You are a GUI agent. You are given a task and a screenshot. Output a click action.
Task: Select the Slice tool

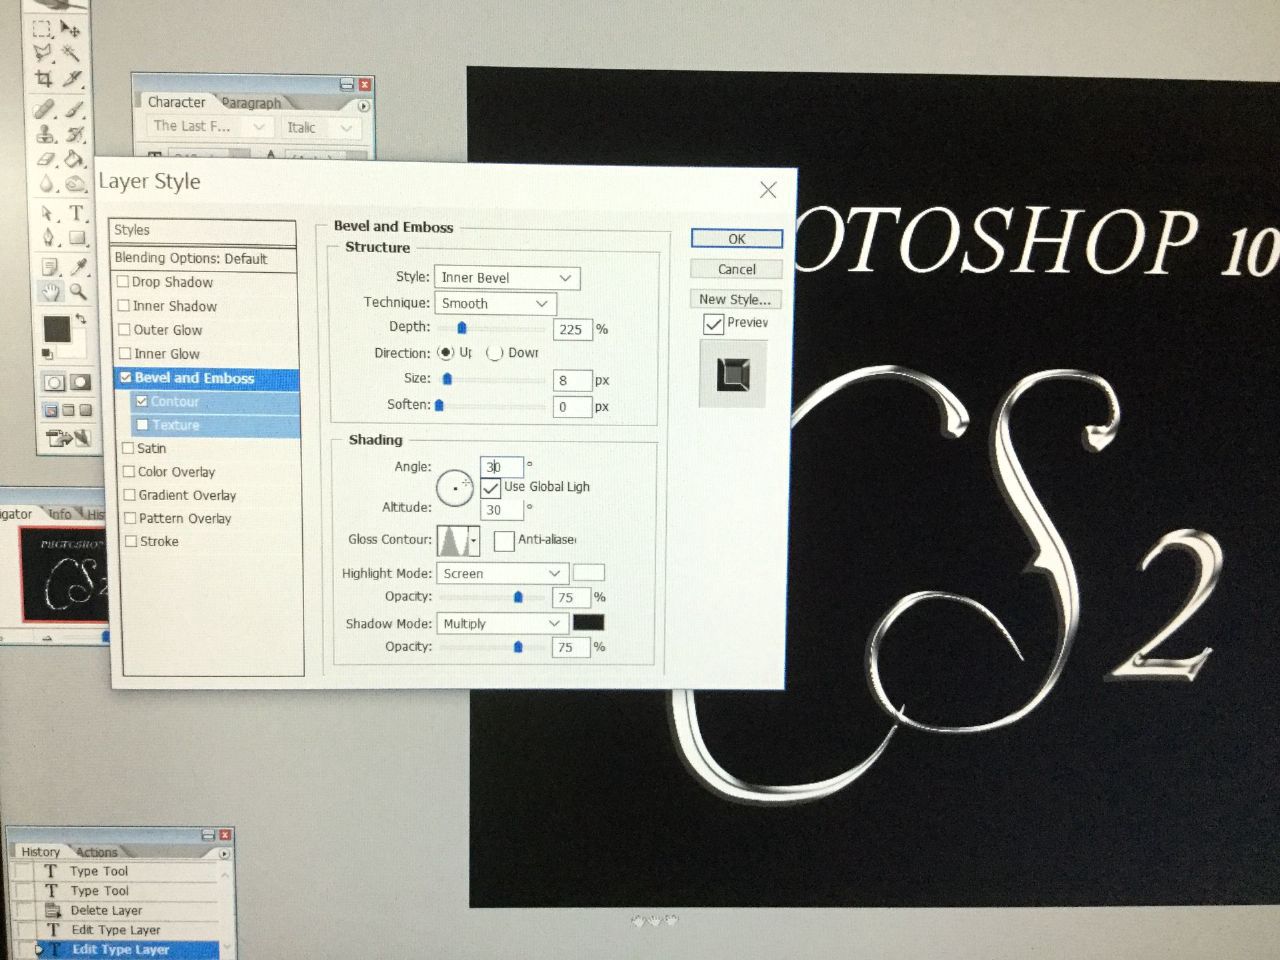click(73, 77)
